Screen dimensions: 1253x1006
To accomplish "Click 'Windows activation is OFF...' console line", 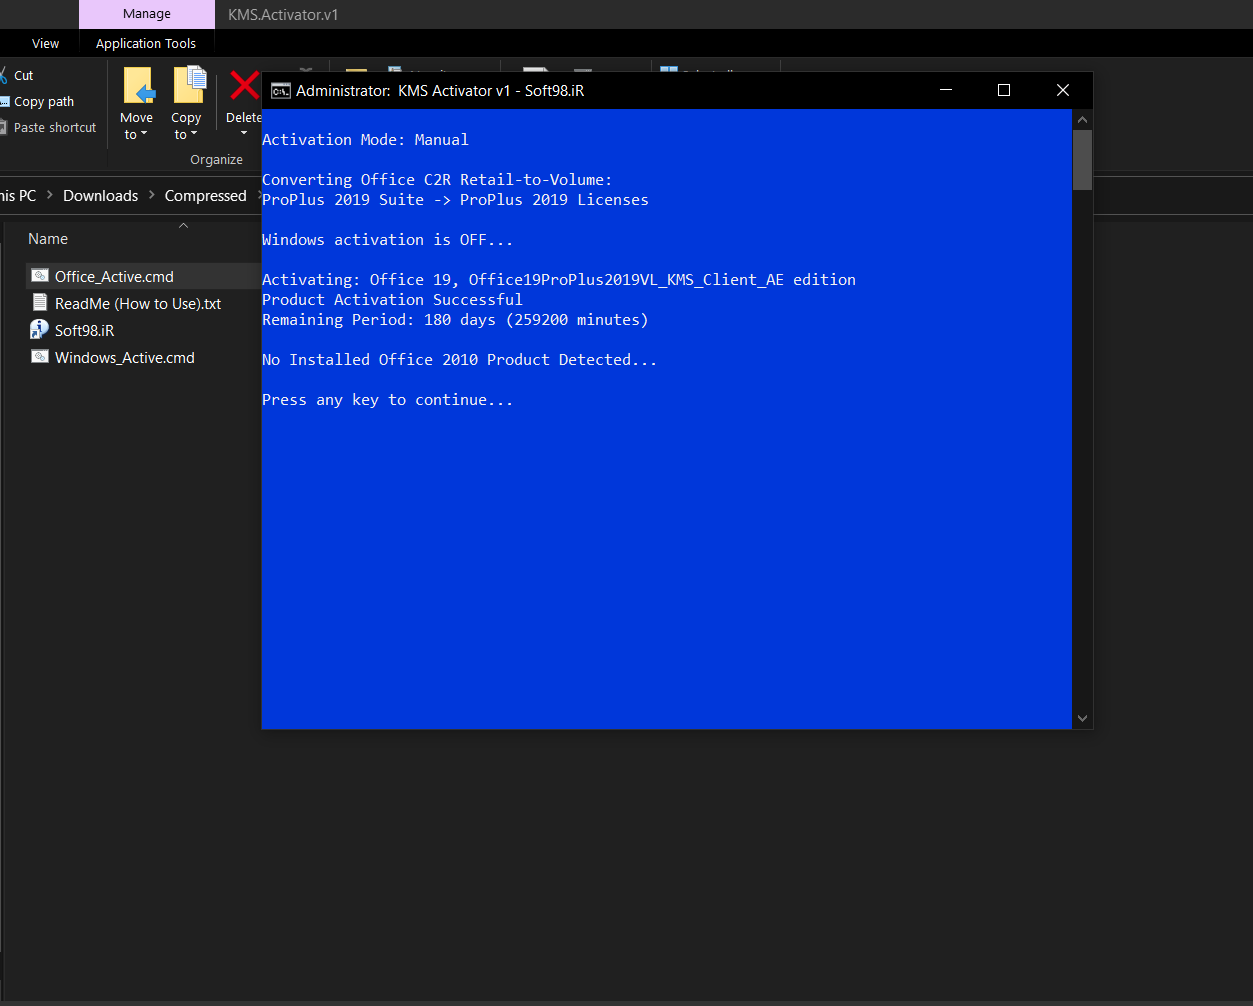I will pos(387,239).
